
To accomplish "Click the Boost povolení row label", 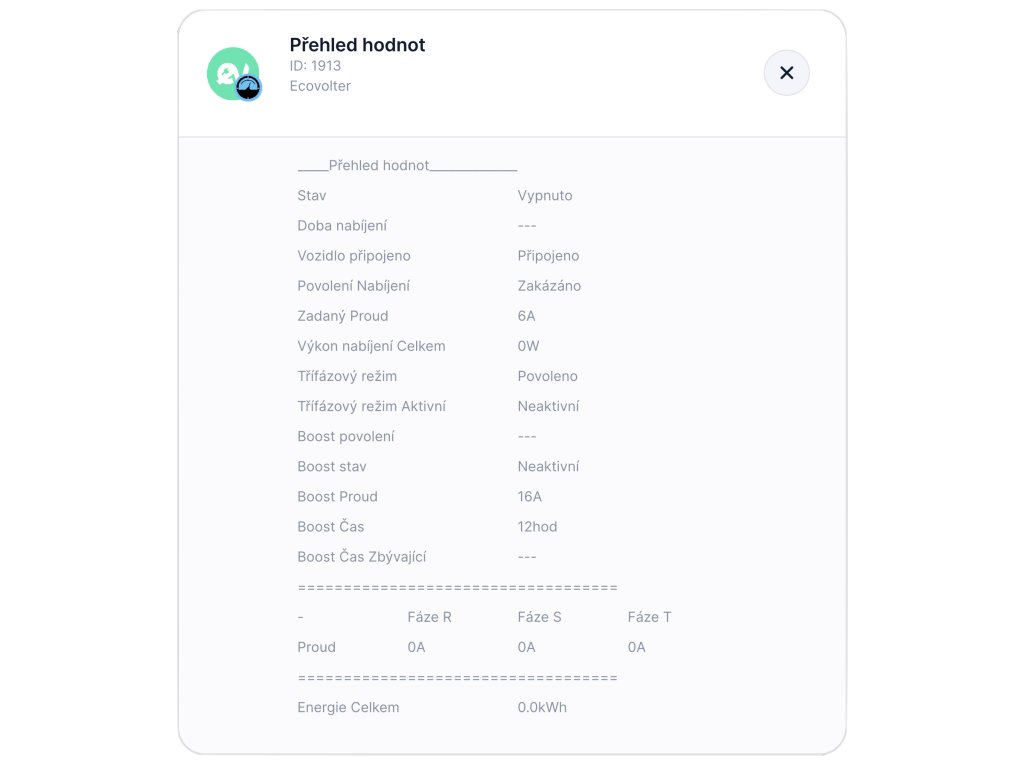I will (345, 436).
